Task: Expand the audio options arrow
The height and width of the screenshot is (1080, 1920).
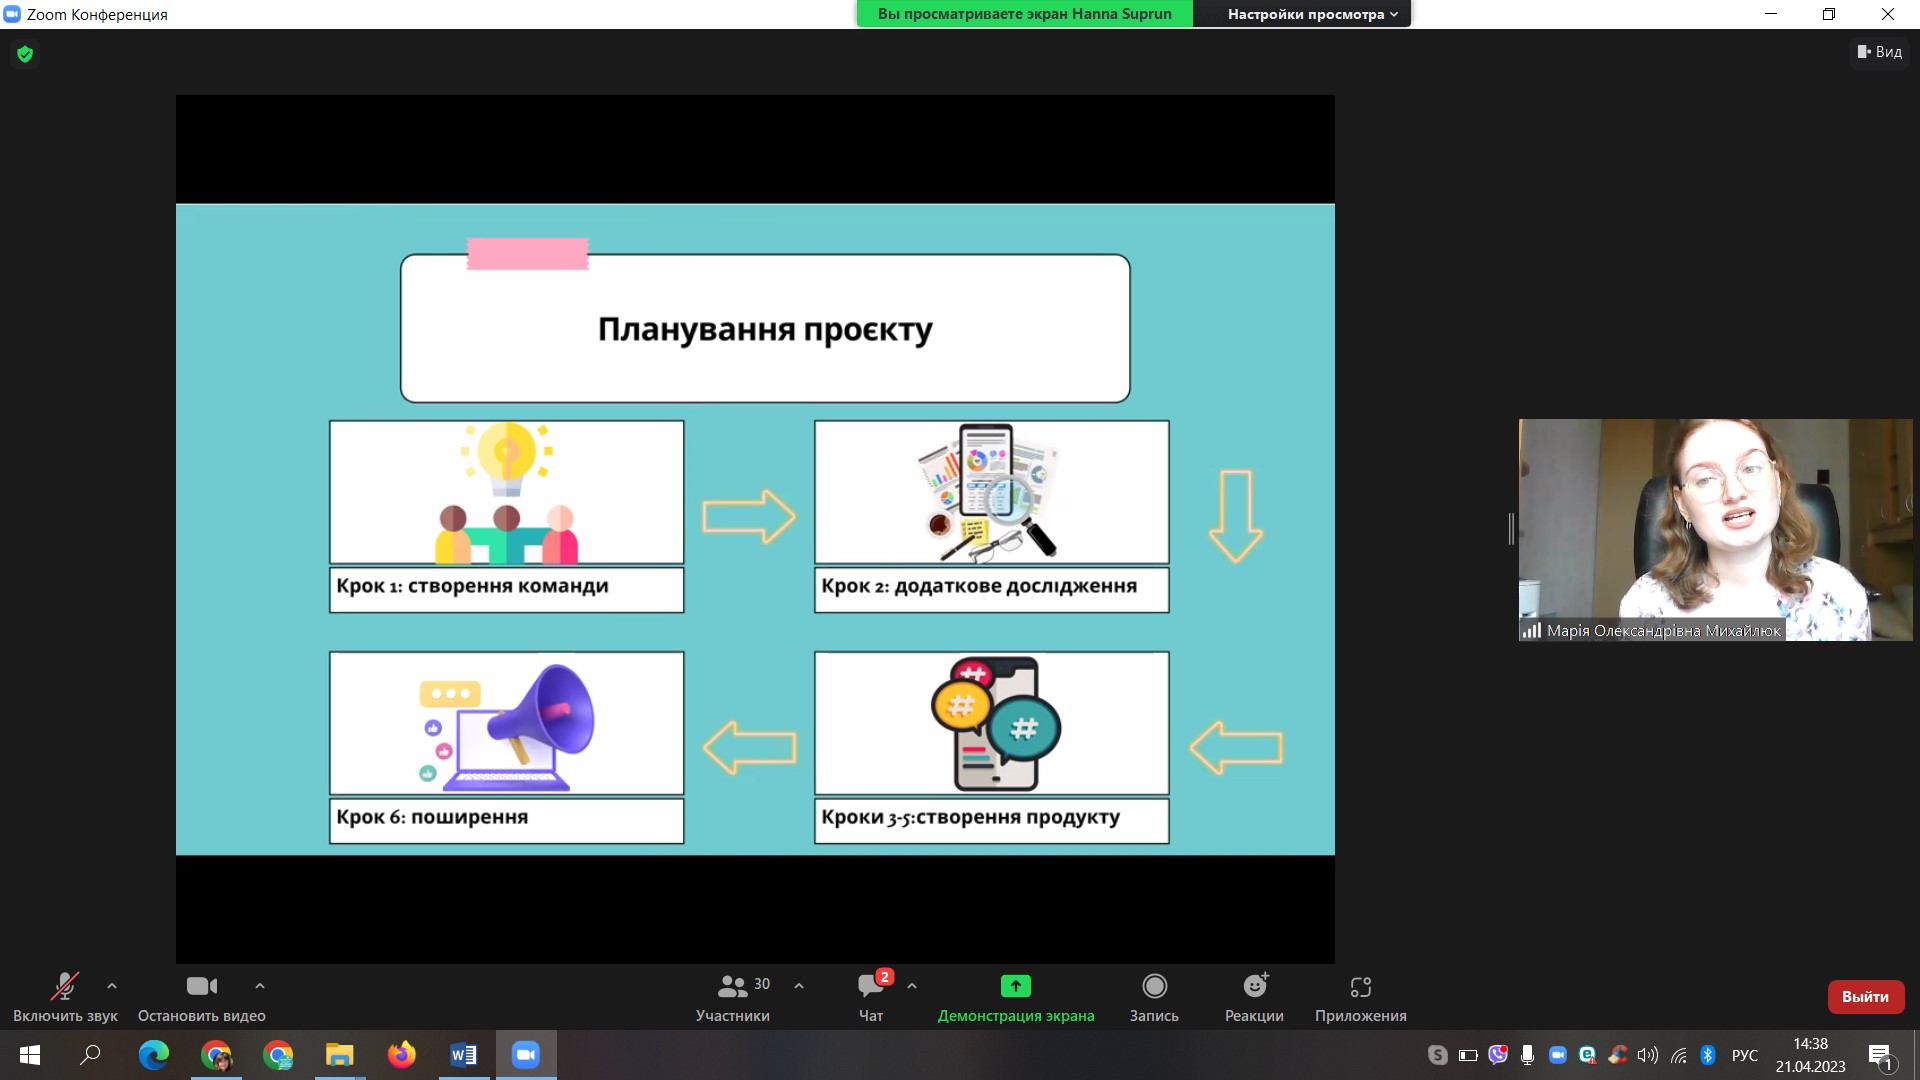Action: 112,986
